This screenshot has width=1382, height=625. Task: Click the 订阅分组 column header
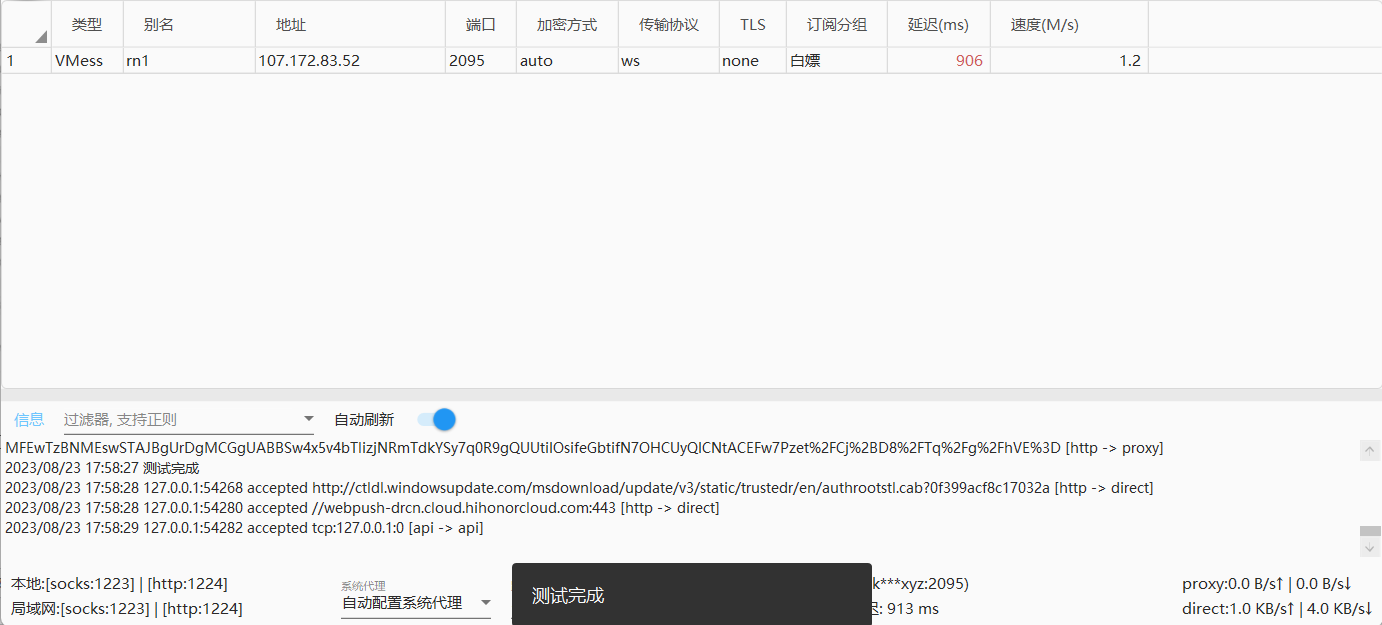836,25
